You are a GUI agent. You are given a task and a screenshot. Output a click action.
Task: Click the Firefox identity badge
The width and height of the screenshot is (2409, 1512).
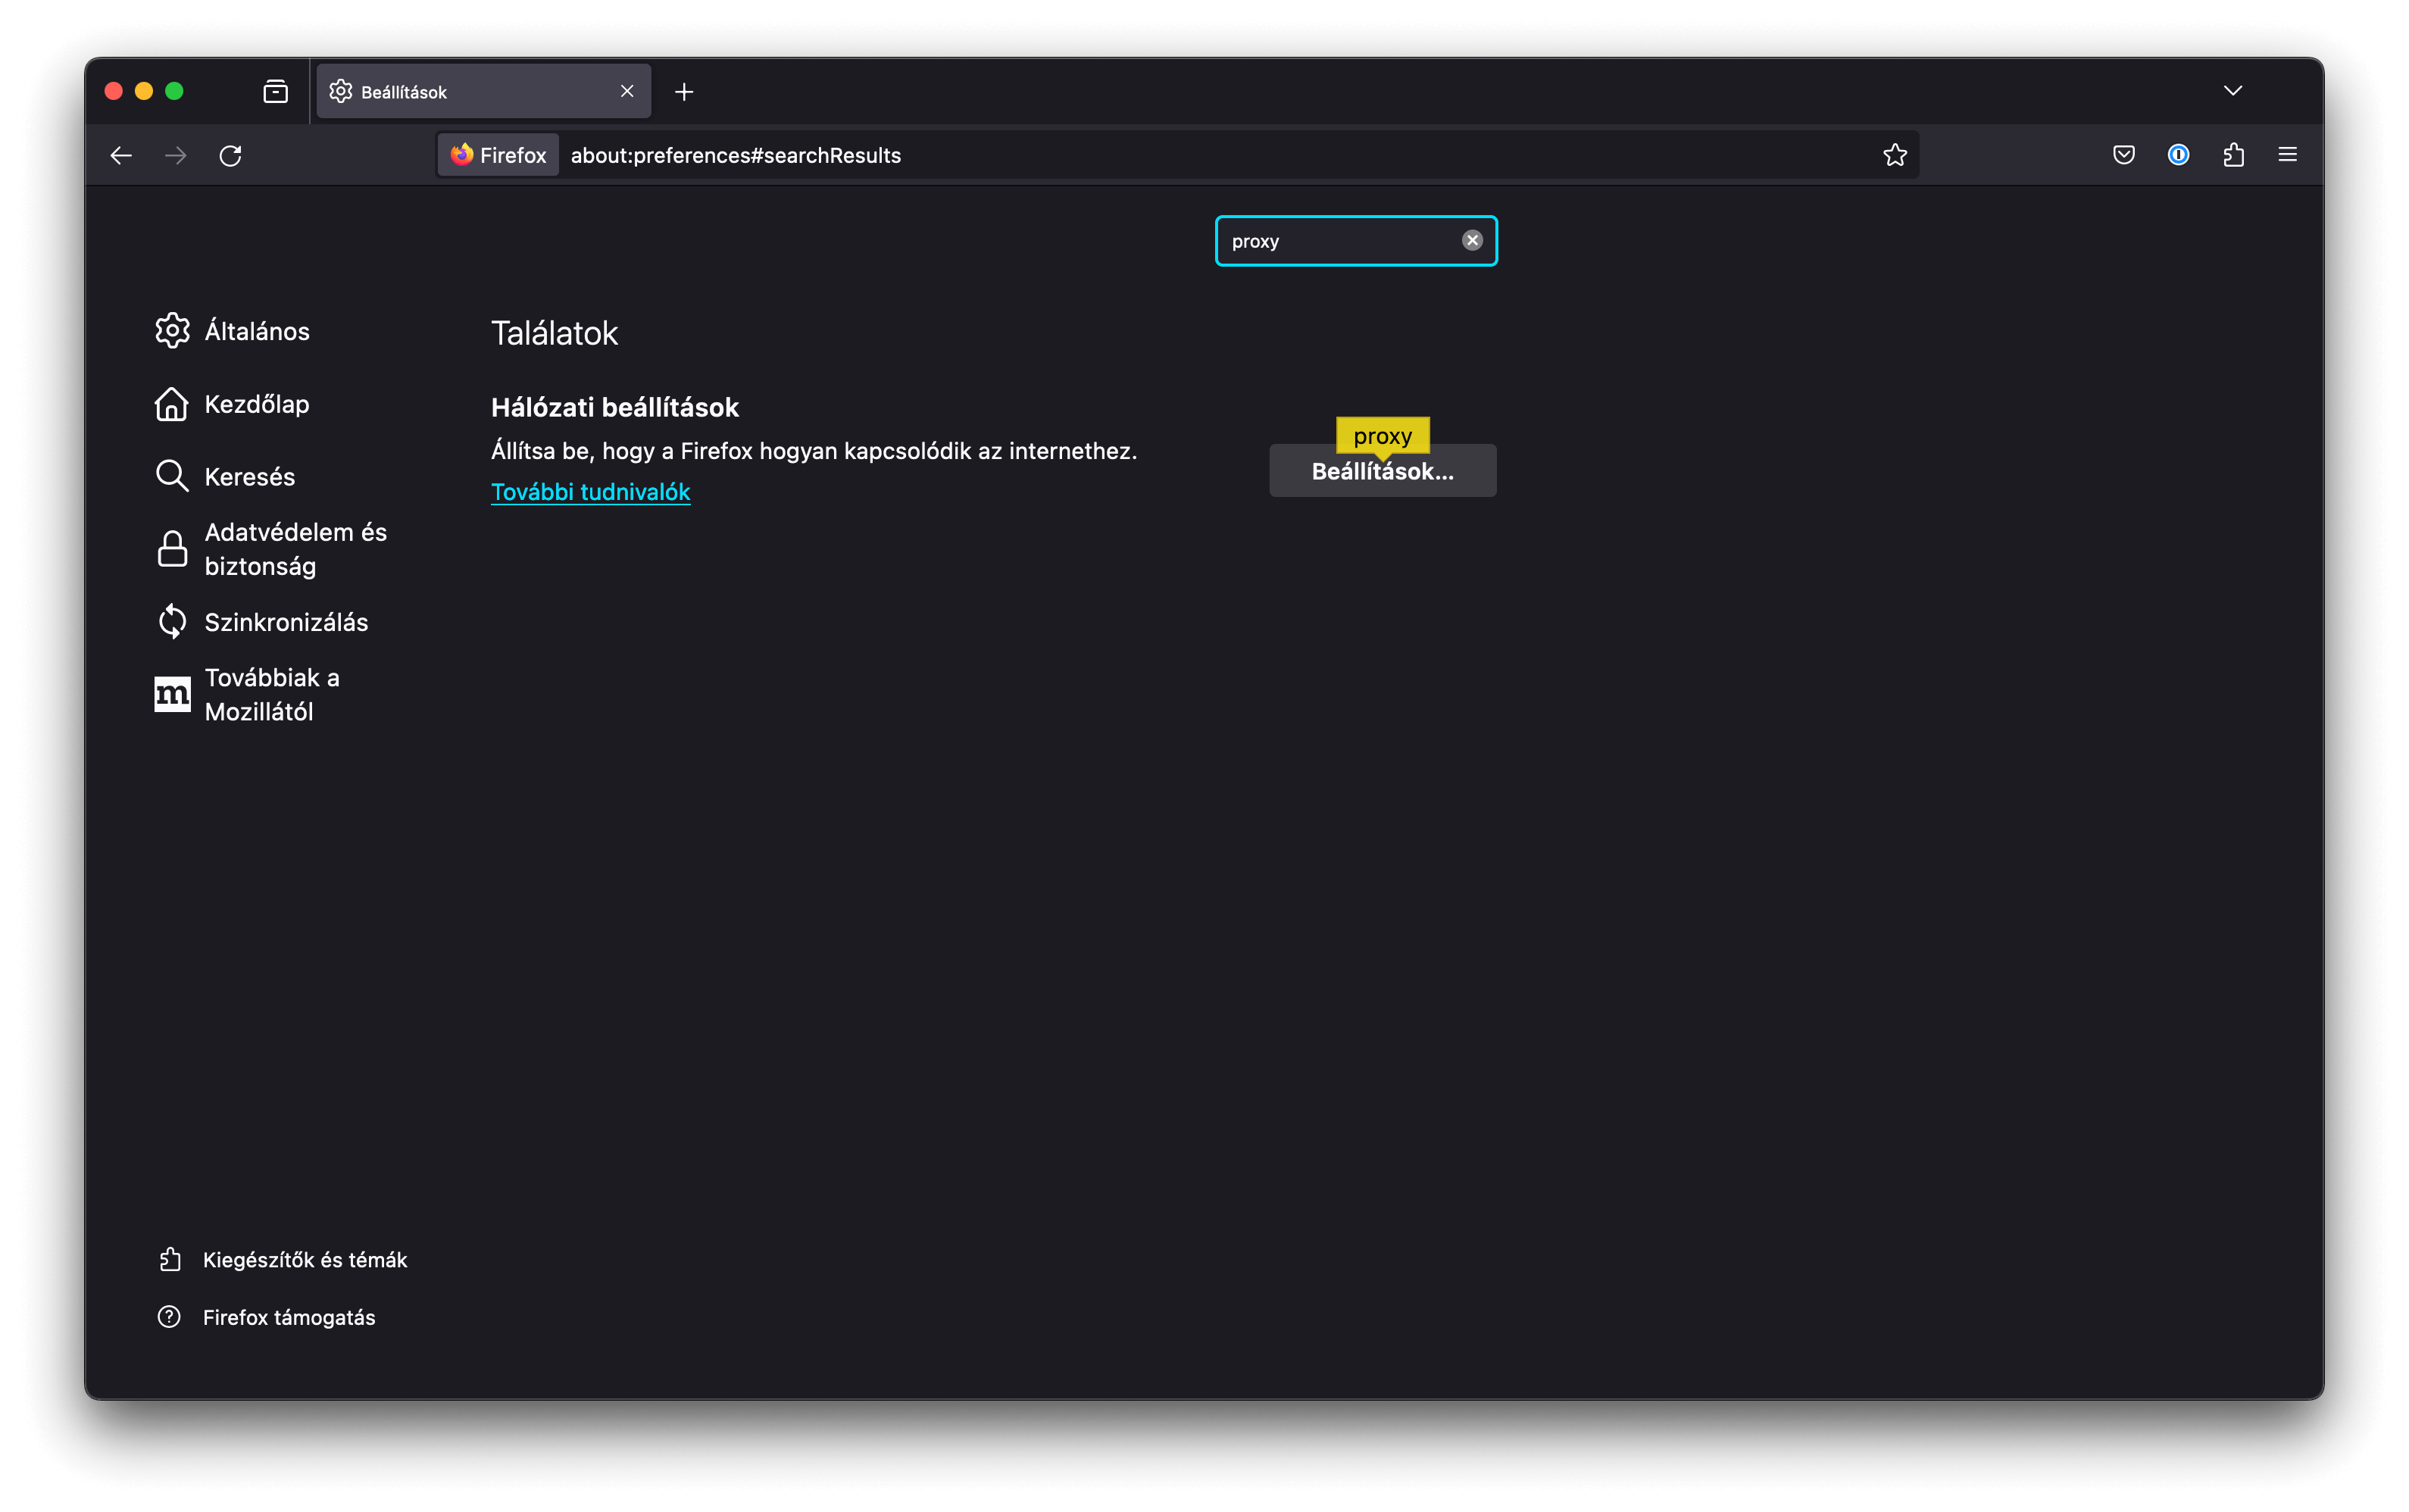(x=498, y=155)
